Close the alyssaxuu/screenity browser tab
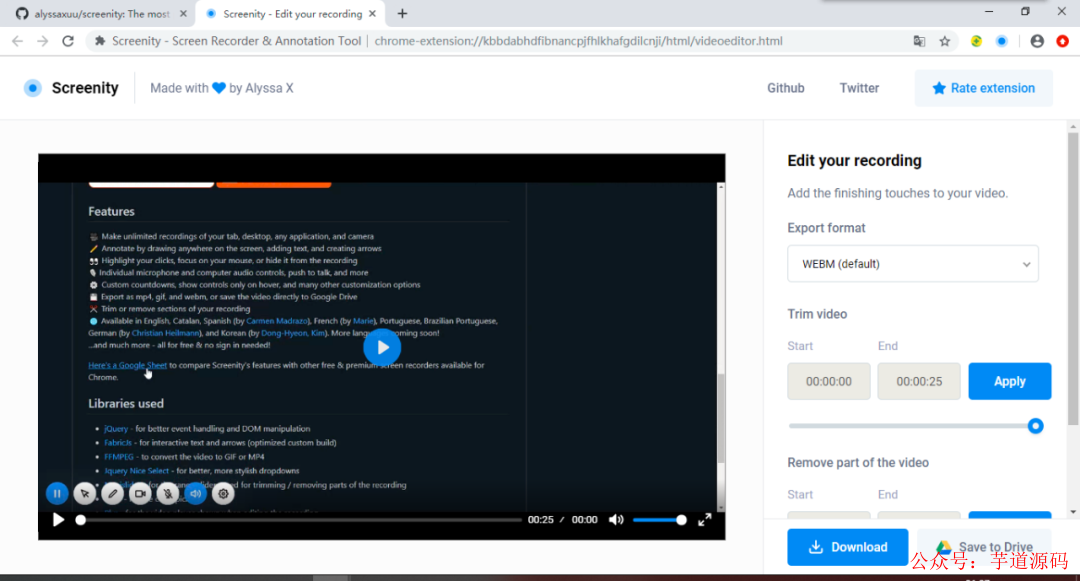The width and height of the screenshot is (1080, 581). 183,14
